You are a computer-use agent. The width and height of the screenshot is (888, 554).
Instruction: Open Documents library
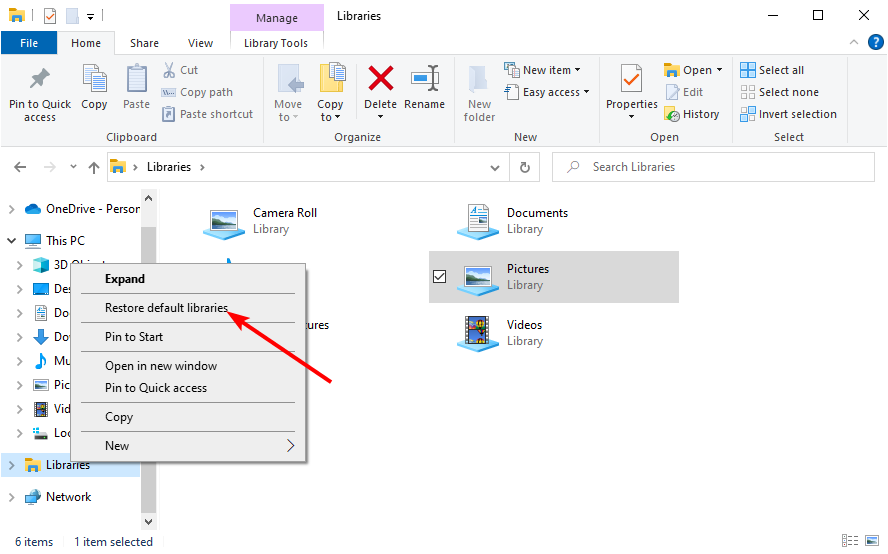513,221
